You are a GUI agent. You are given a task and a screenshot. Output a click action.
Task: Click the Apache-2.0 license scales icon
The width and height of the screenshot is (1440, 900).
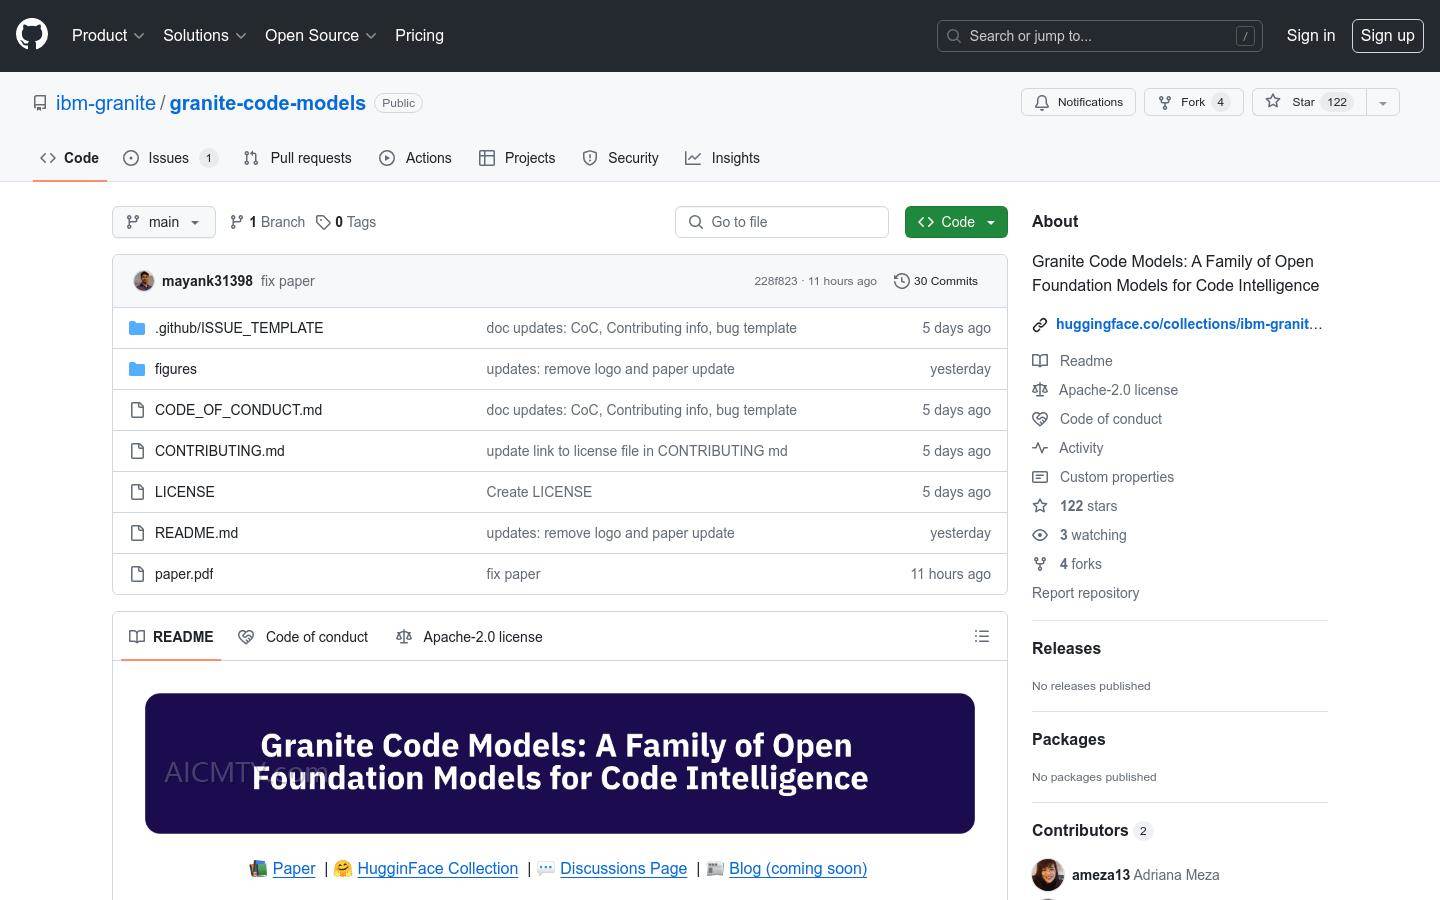(1040, 390)
